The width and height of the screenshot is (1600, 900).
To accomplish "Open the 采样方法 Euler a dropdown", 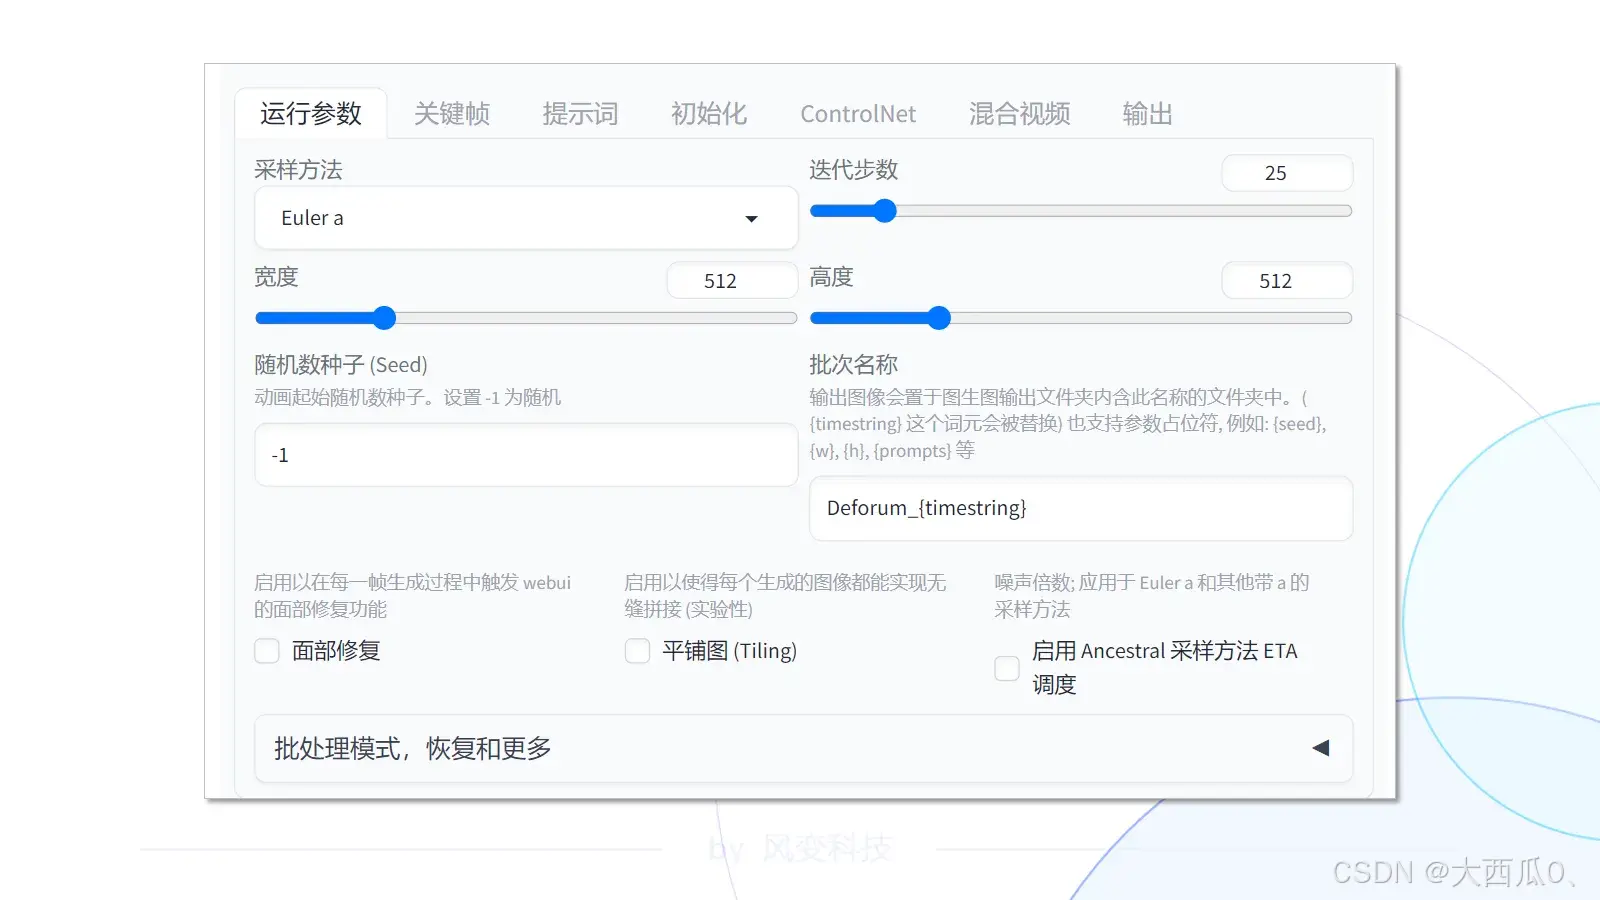I will point(526,218).
